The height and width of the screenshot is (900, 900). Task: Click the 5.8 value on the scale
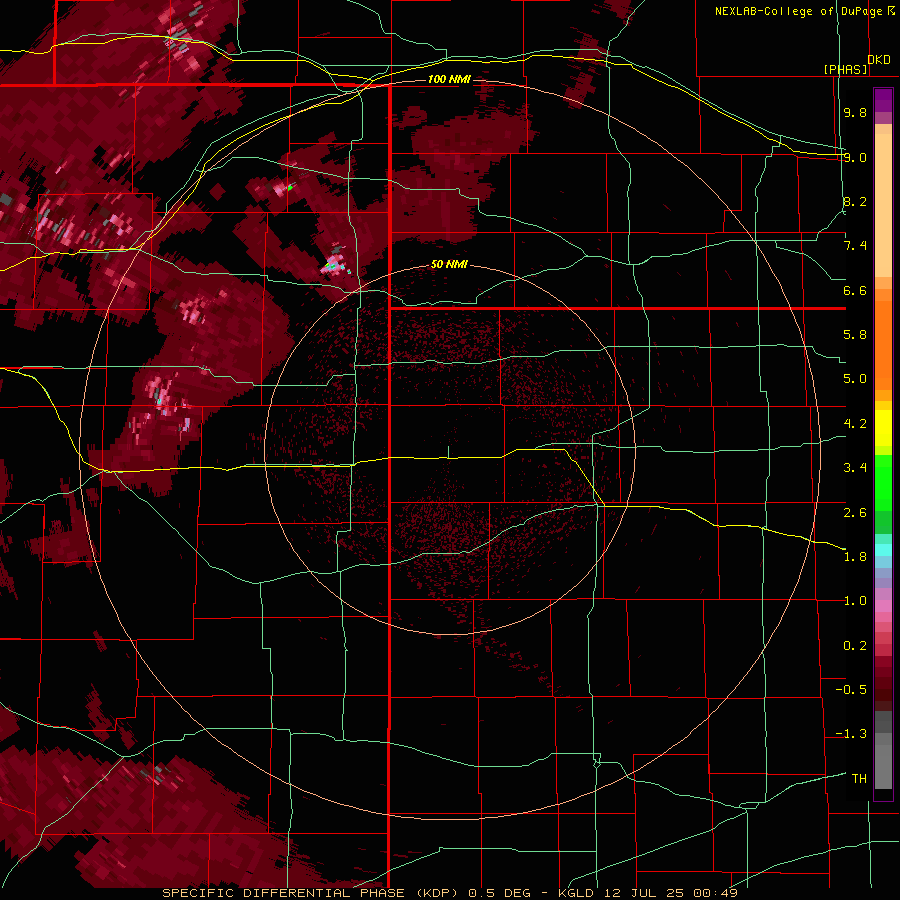click(x=855, y=335)
